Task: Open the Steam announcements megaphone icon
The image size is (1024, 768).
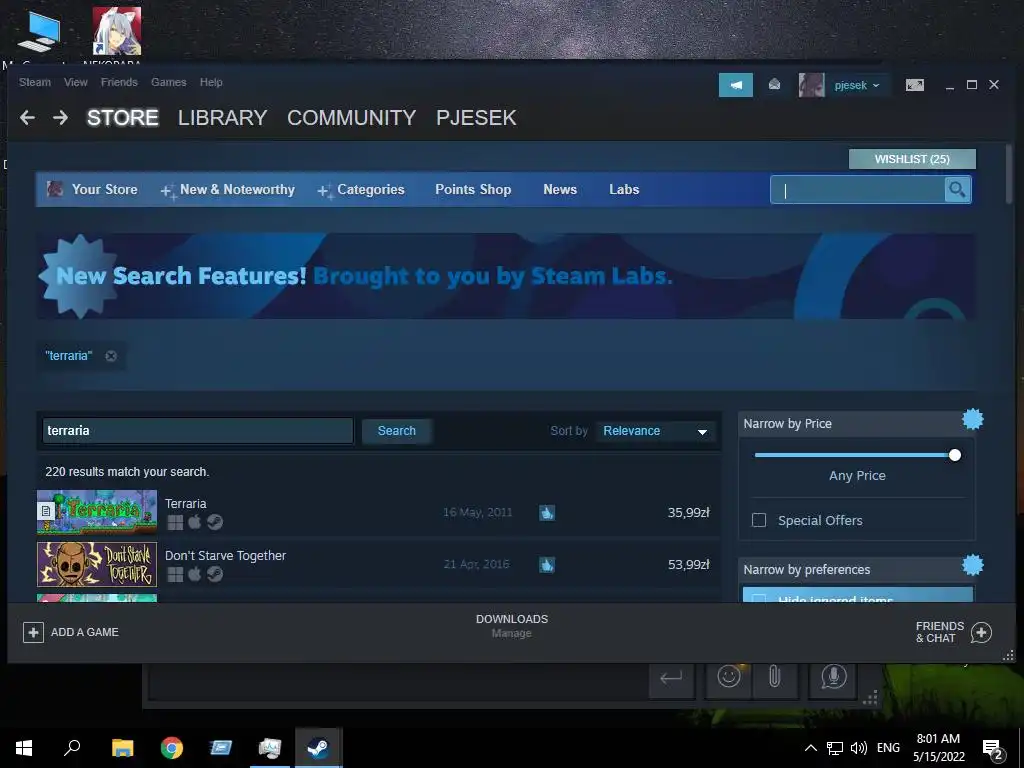Action: [x=736, y=85]
